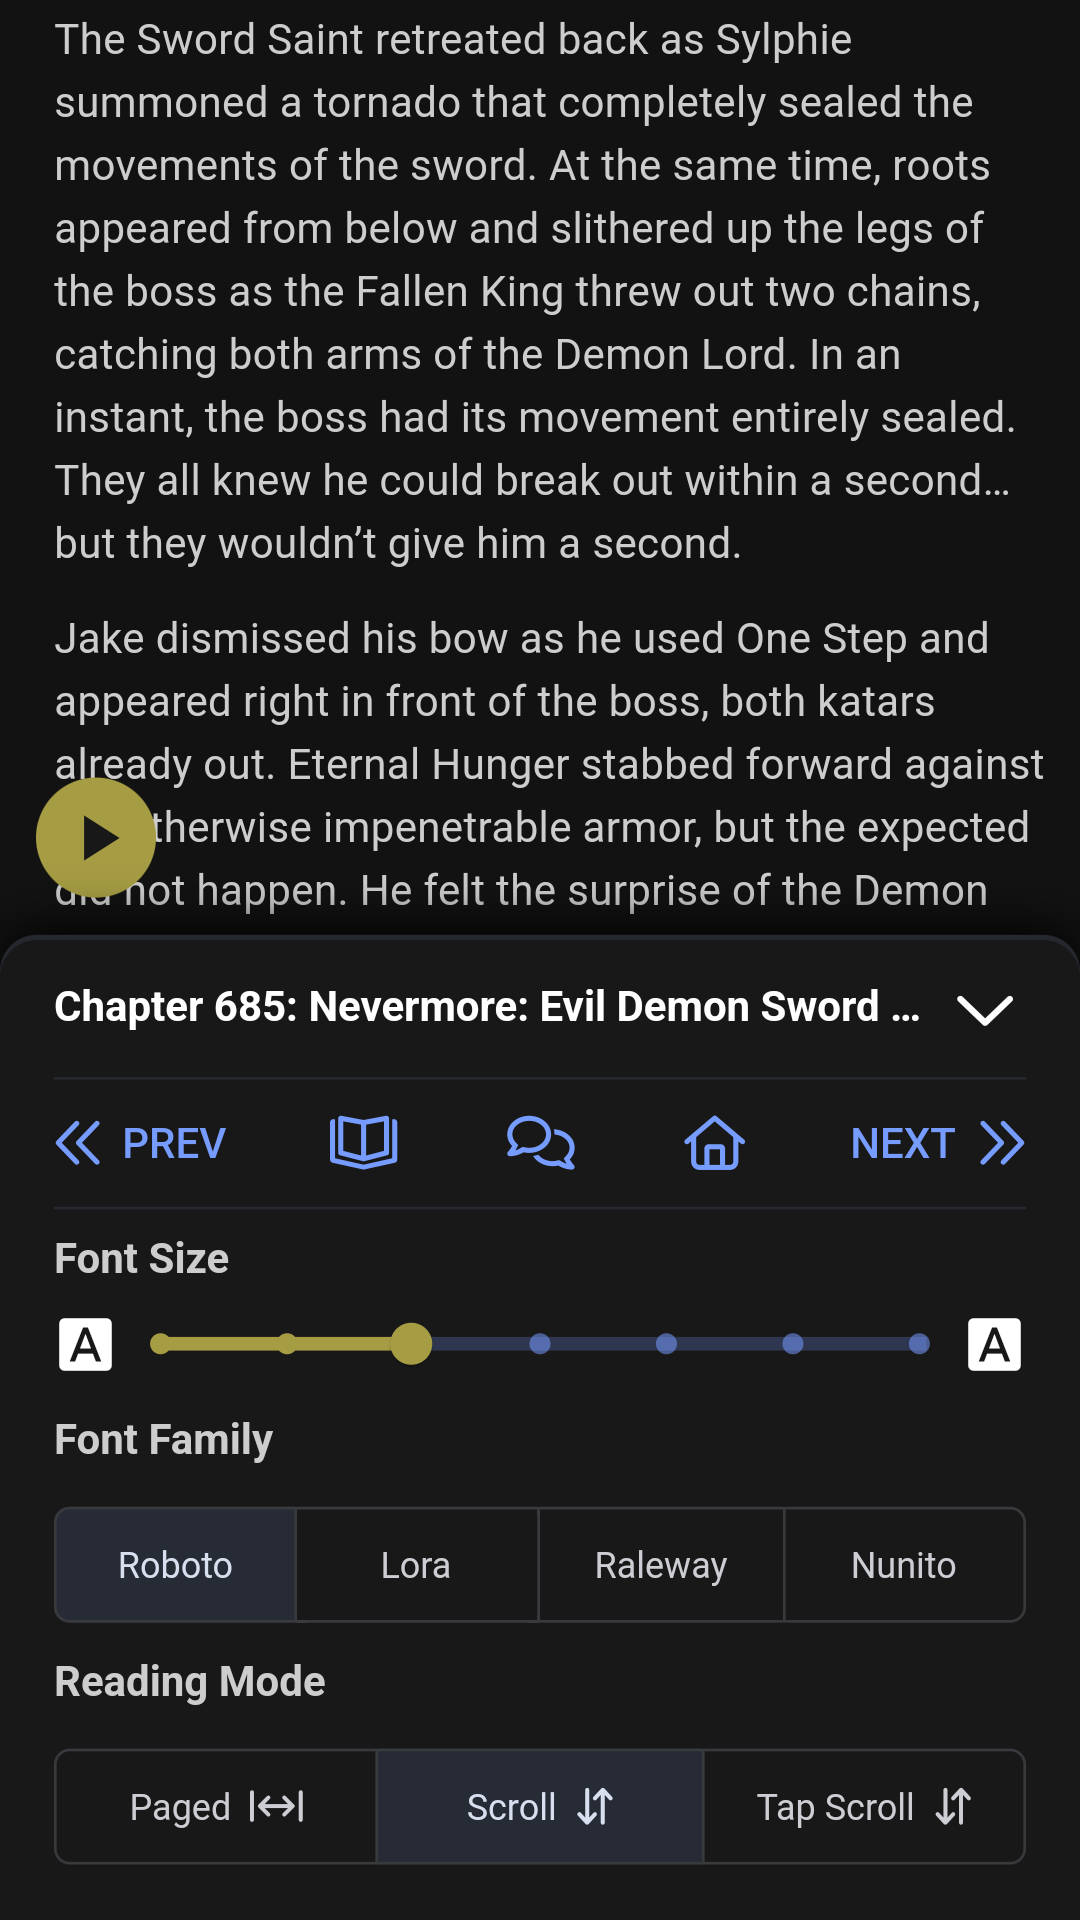Select Lora font family

[417, 1565]
